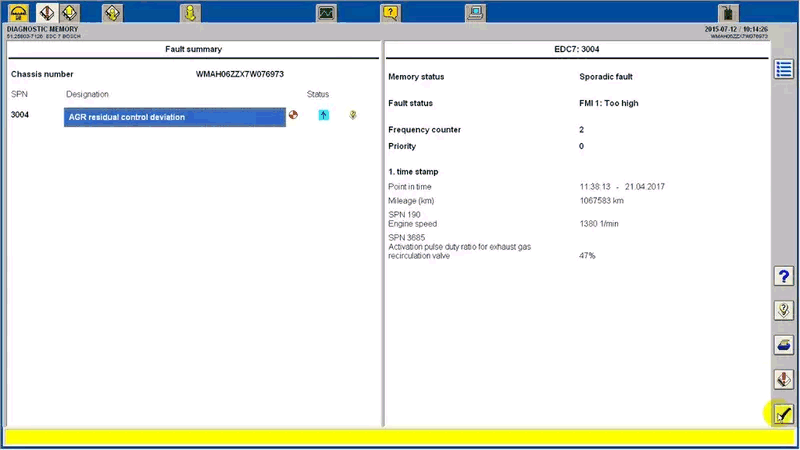Image resolution: width=800 pixels, height=450 pixels.
Task: Click the fourth diamond warning toolbar icon
Action: [x=113, y=13]
